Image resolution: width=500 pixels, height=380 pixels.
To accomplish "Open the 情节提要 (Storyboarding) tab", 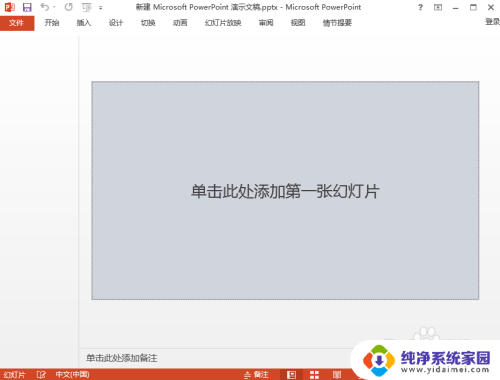I will click(x=337, y=23).
